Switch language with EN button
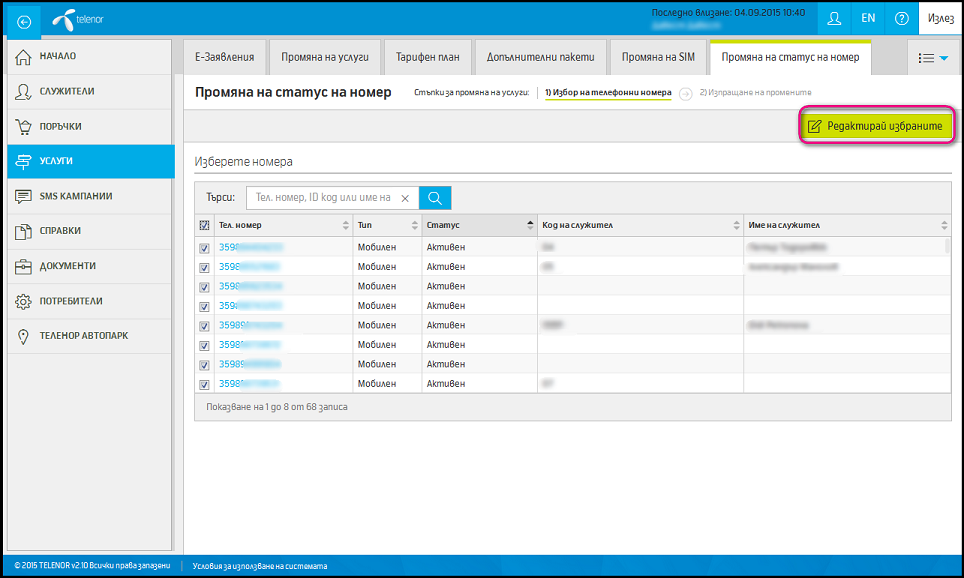Screen dimensions: 964x578 [868, 18]
